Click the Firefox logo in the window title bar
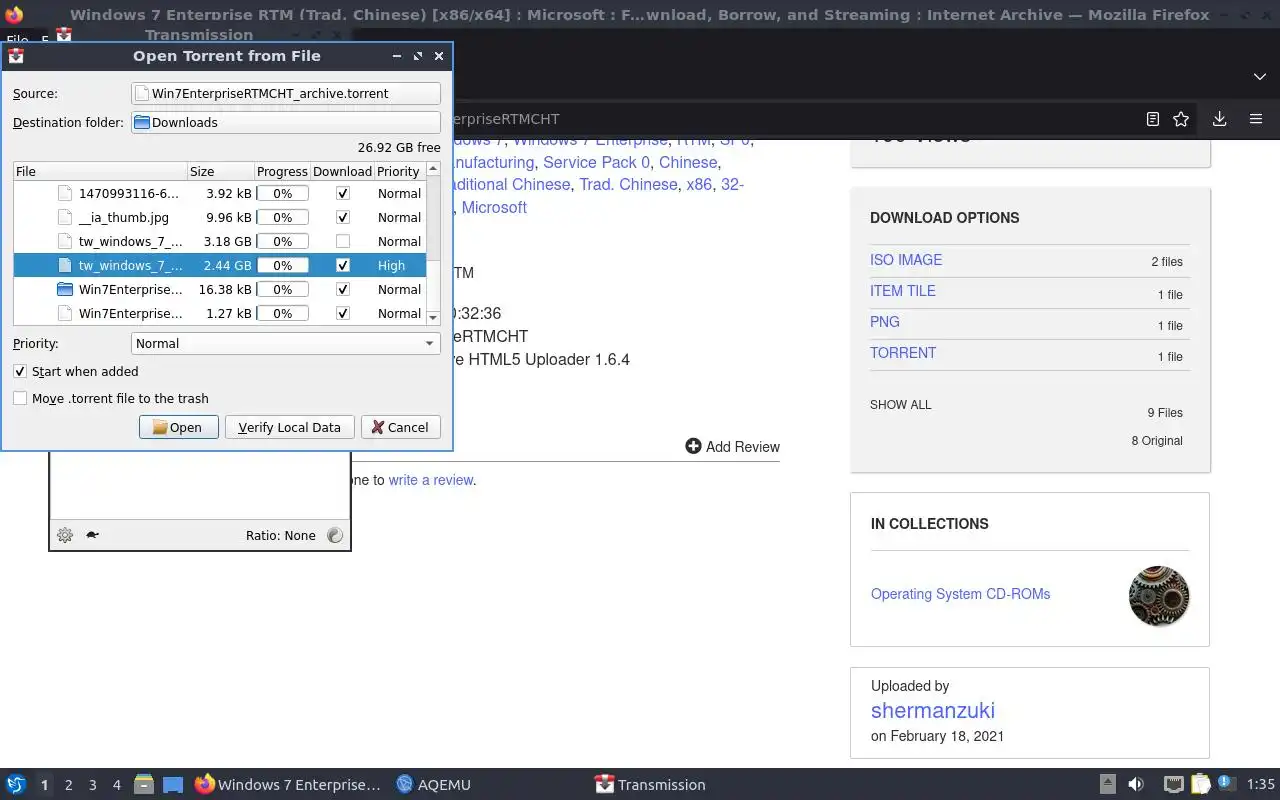 click(x=14, y=15)
